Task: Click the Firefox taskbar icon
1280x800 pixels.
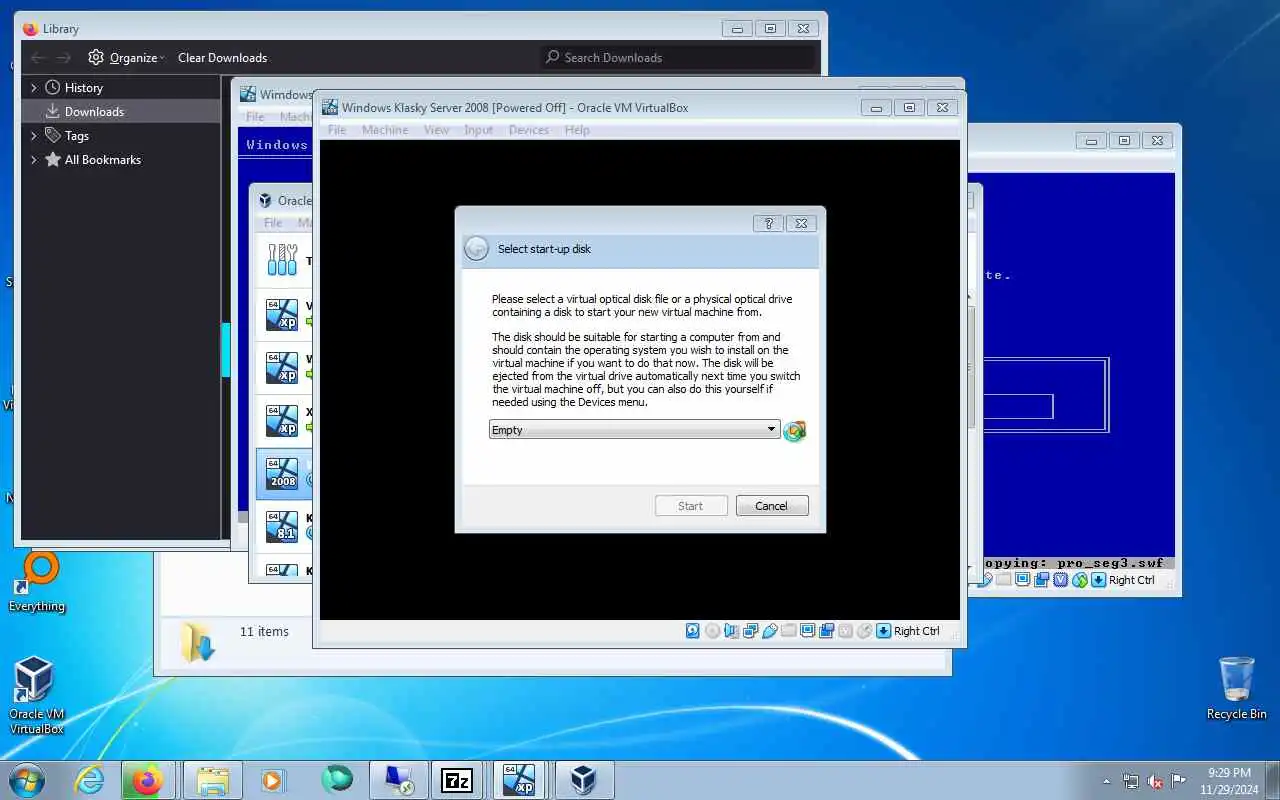Action: (148, 780)
